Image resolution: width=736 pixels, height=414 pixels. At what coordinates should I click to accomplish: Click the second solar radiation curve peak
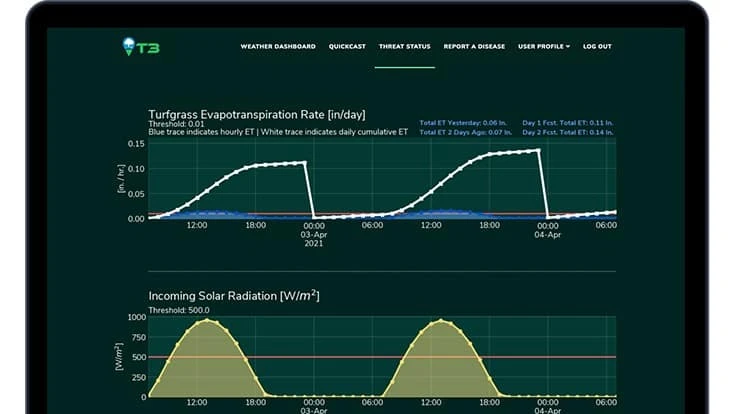click(440, 321)
